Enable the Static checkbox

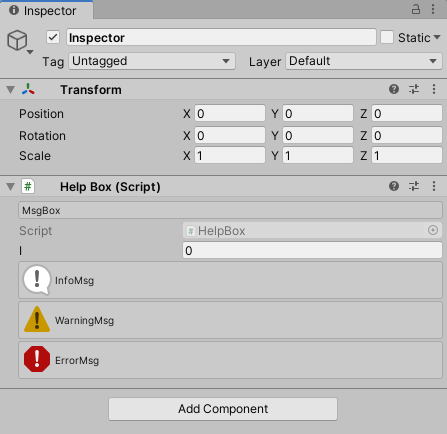(x=387, y=37)
